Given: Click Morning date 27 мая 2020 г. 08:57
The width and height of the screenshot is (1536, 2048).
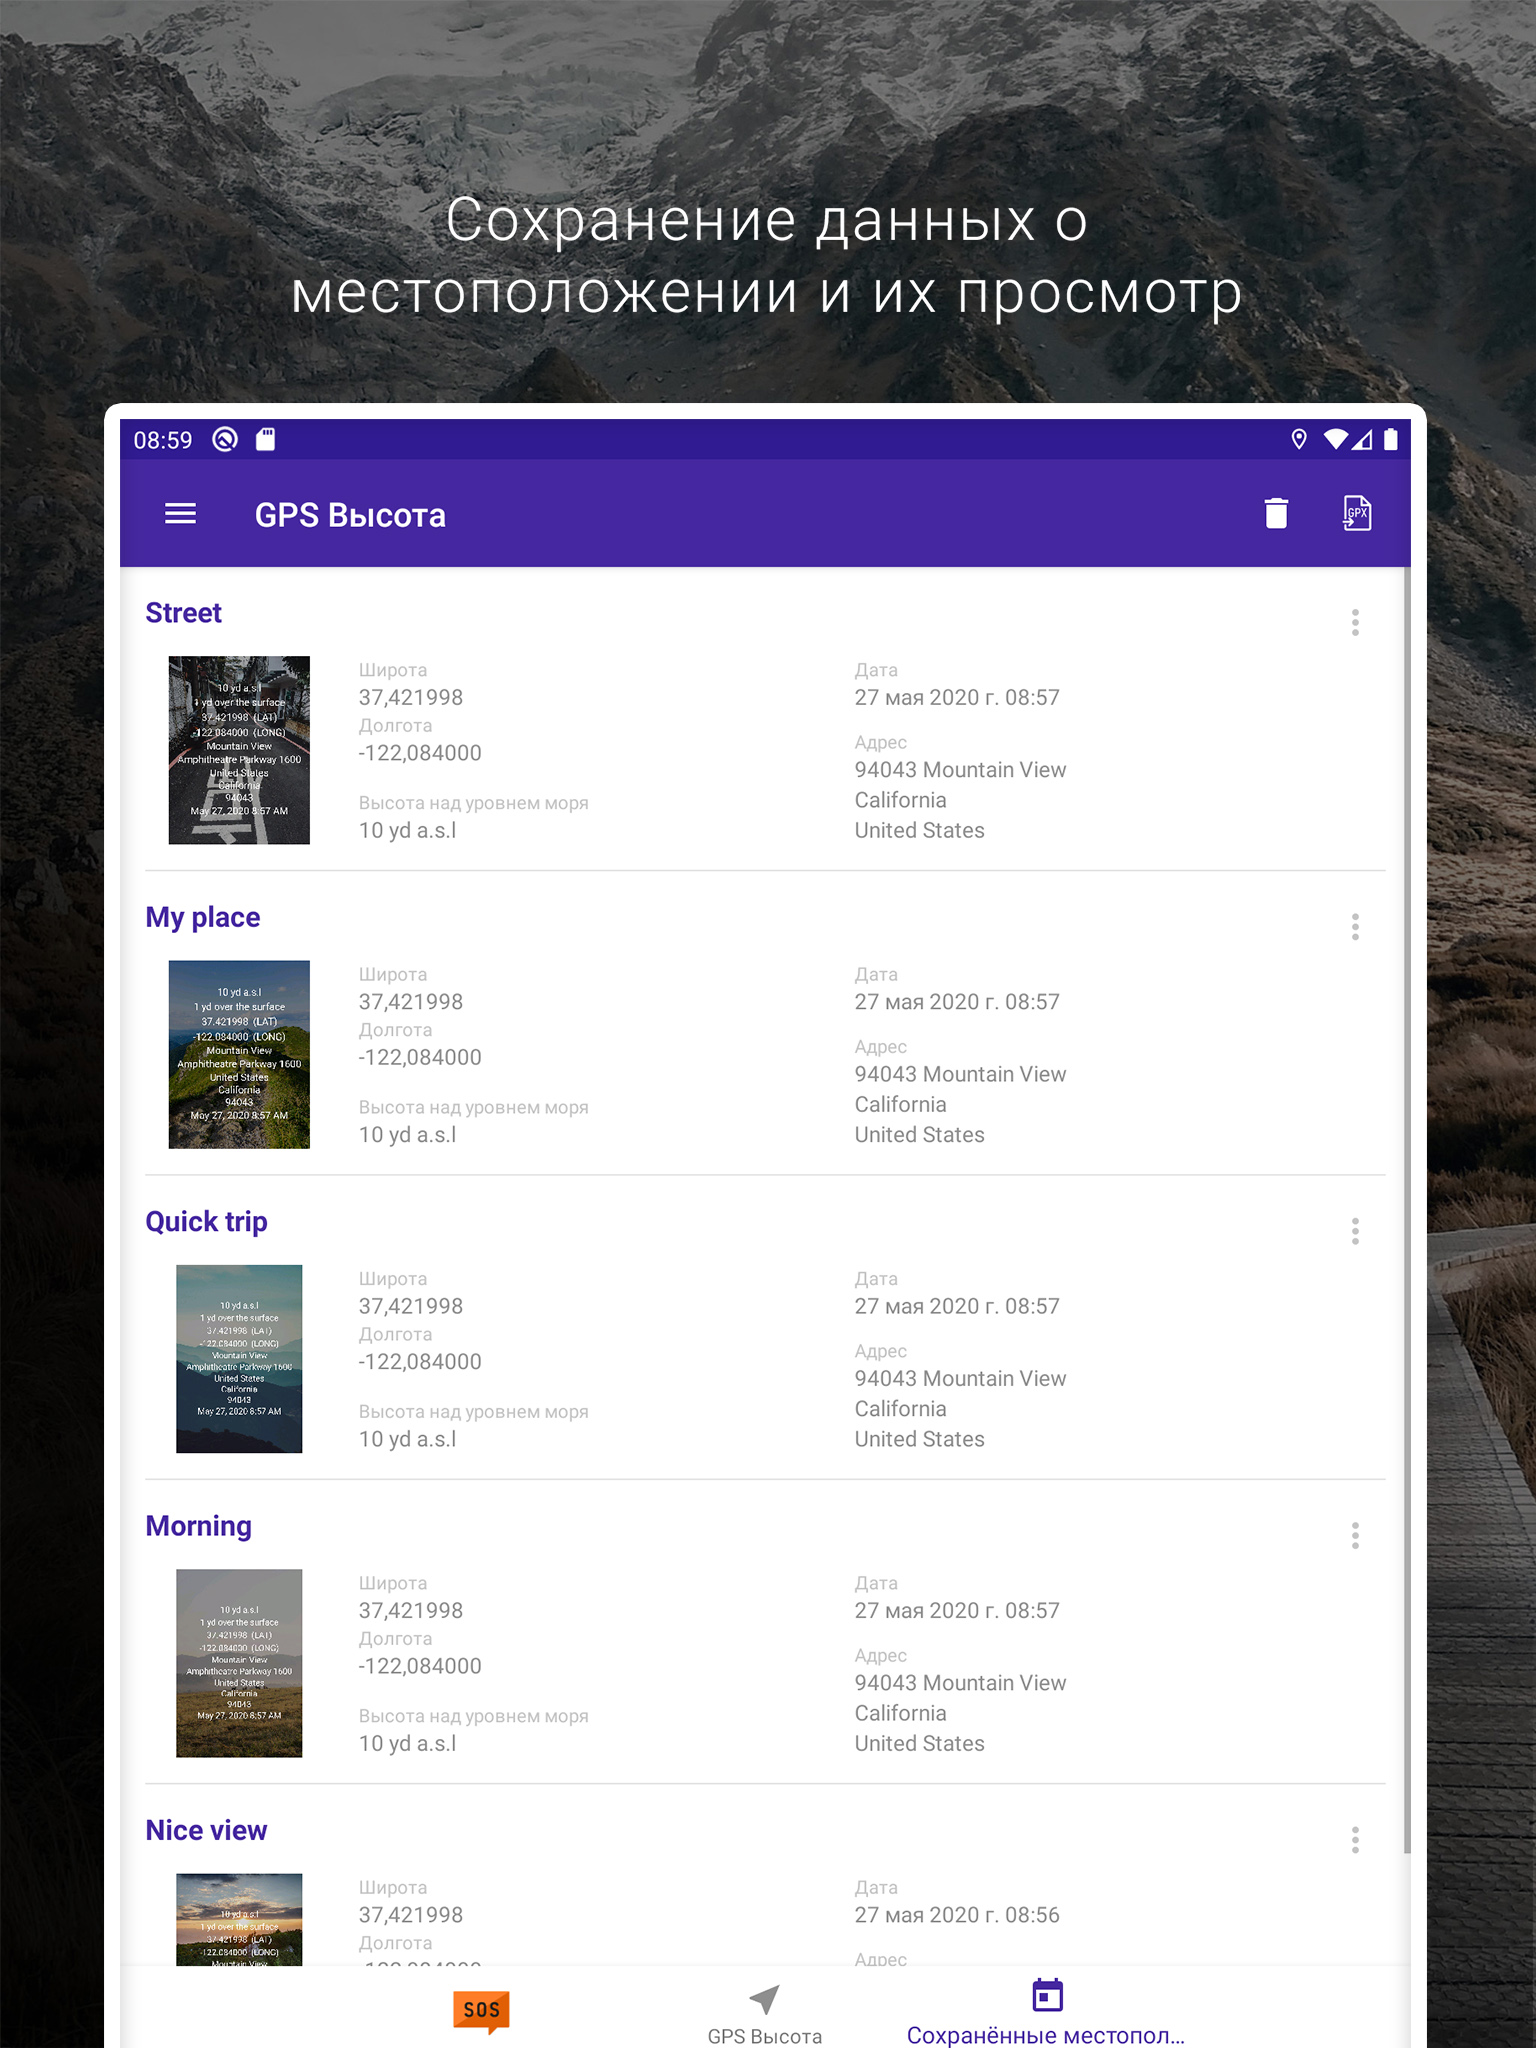Looking at the screenshot, I should point(957,1610).
